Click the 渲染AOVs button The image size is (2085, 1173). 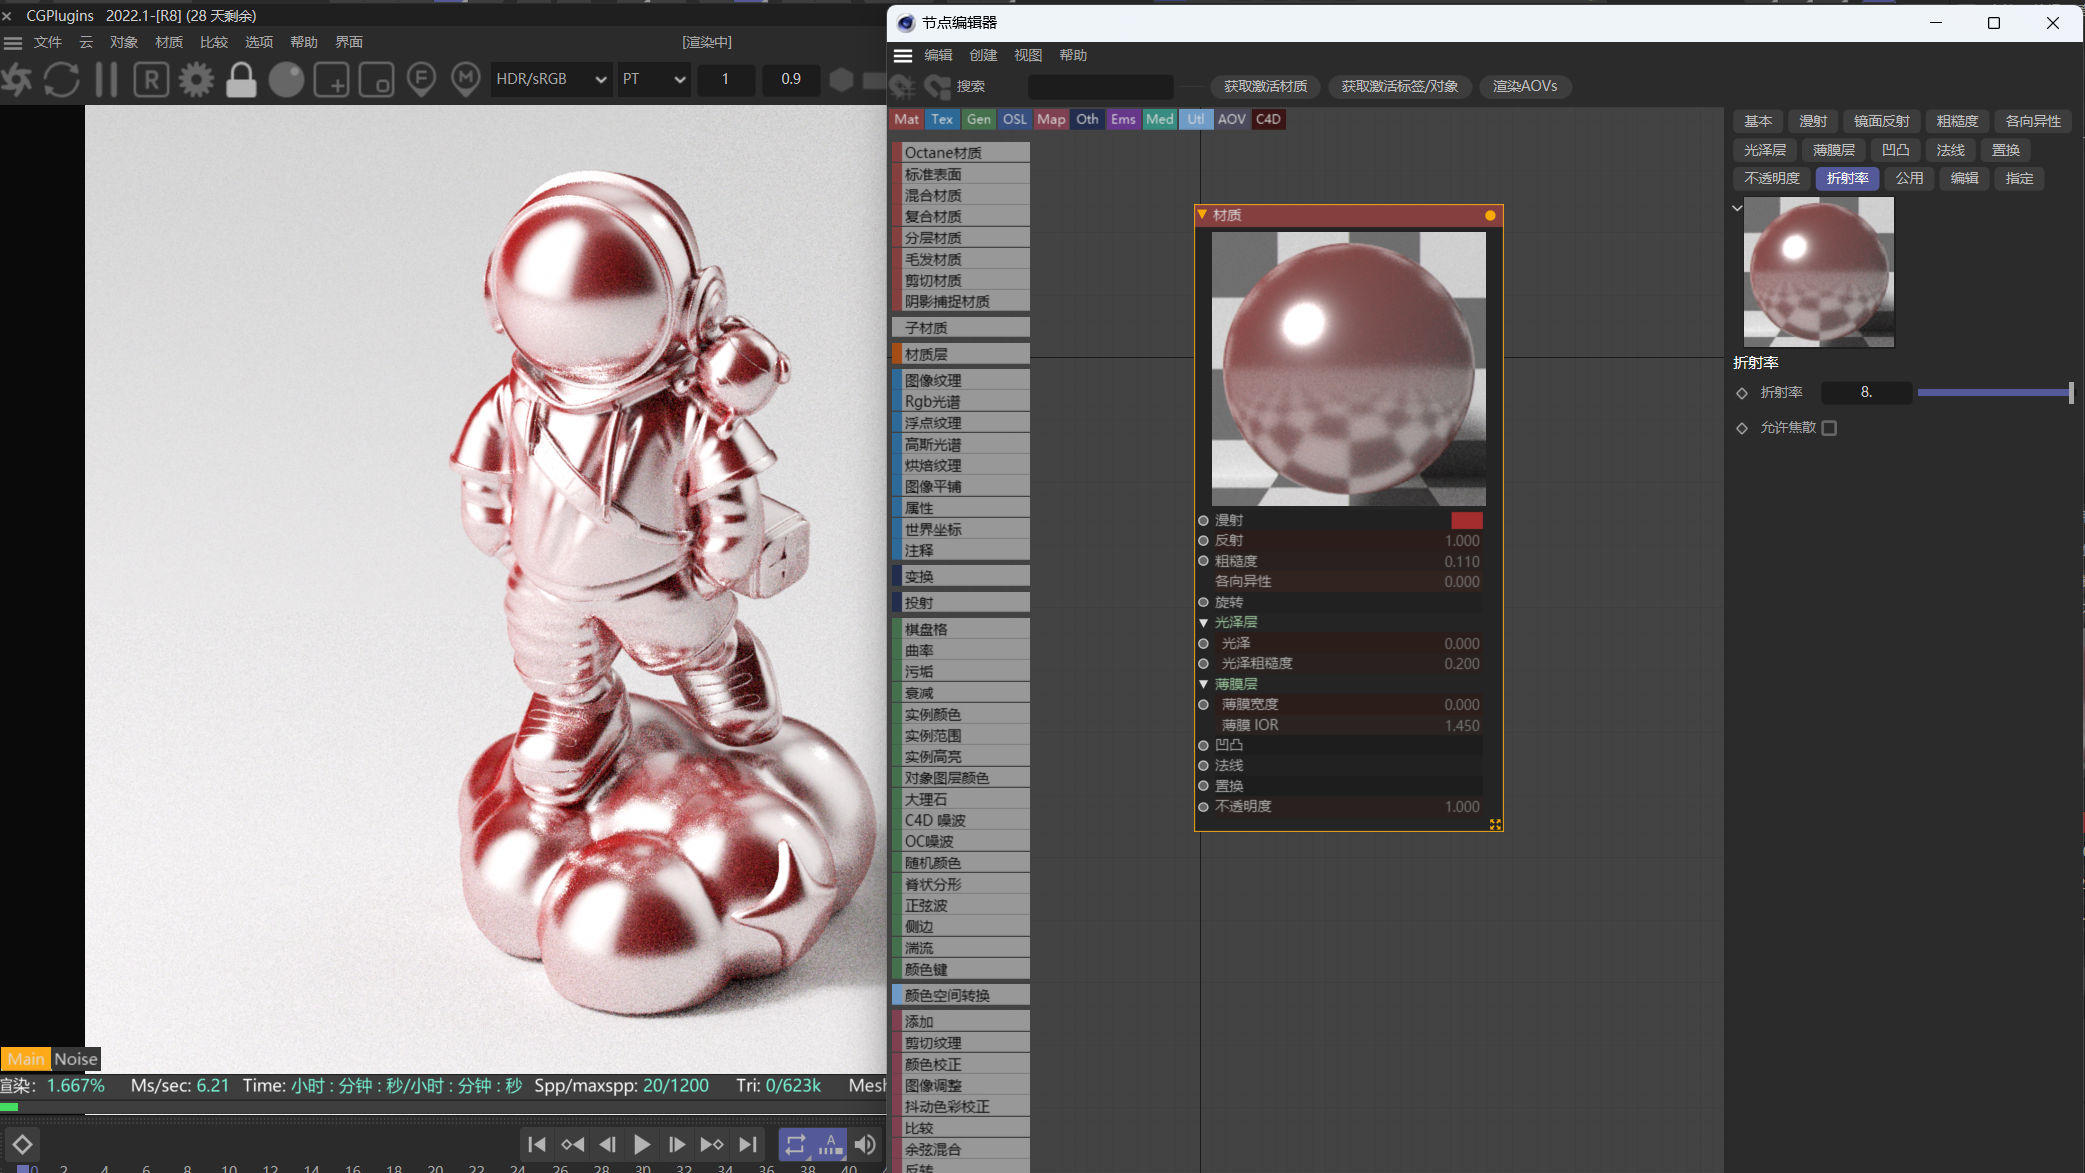1525,86
